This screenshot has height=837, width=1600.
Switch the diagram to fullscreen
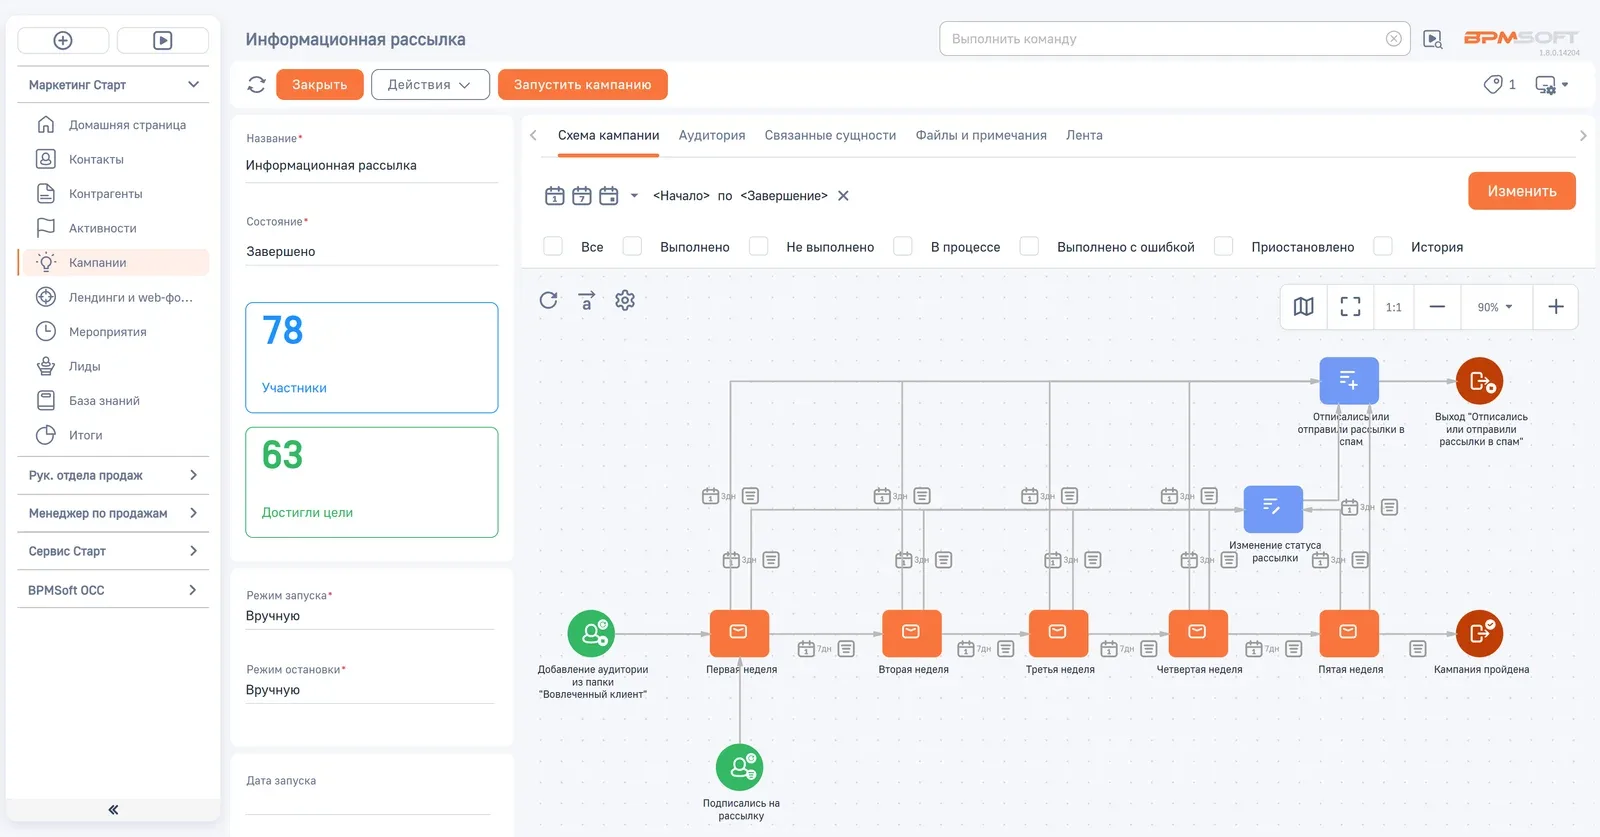pos(1350,307)
